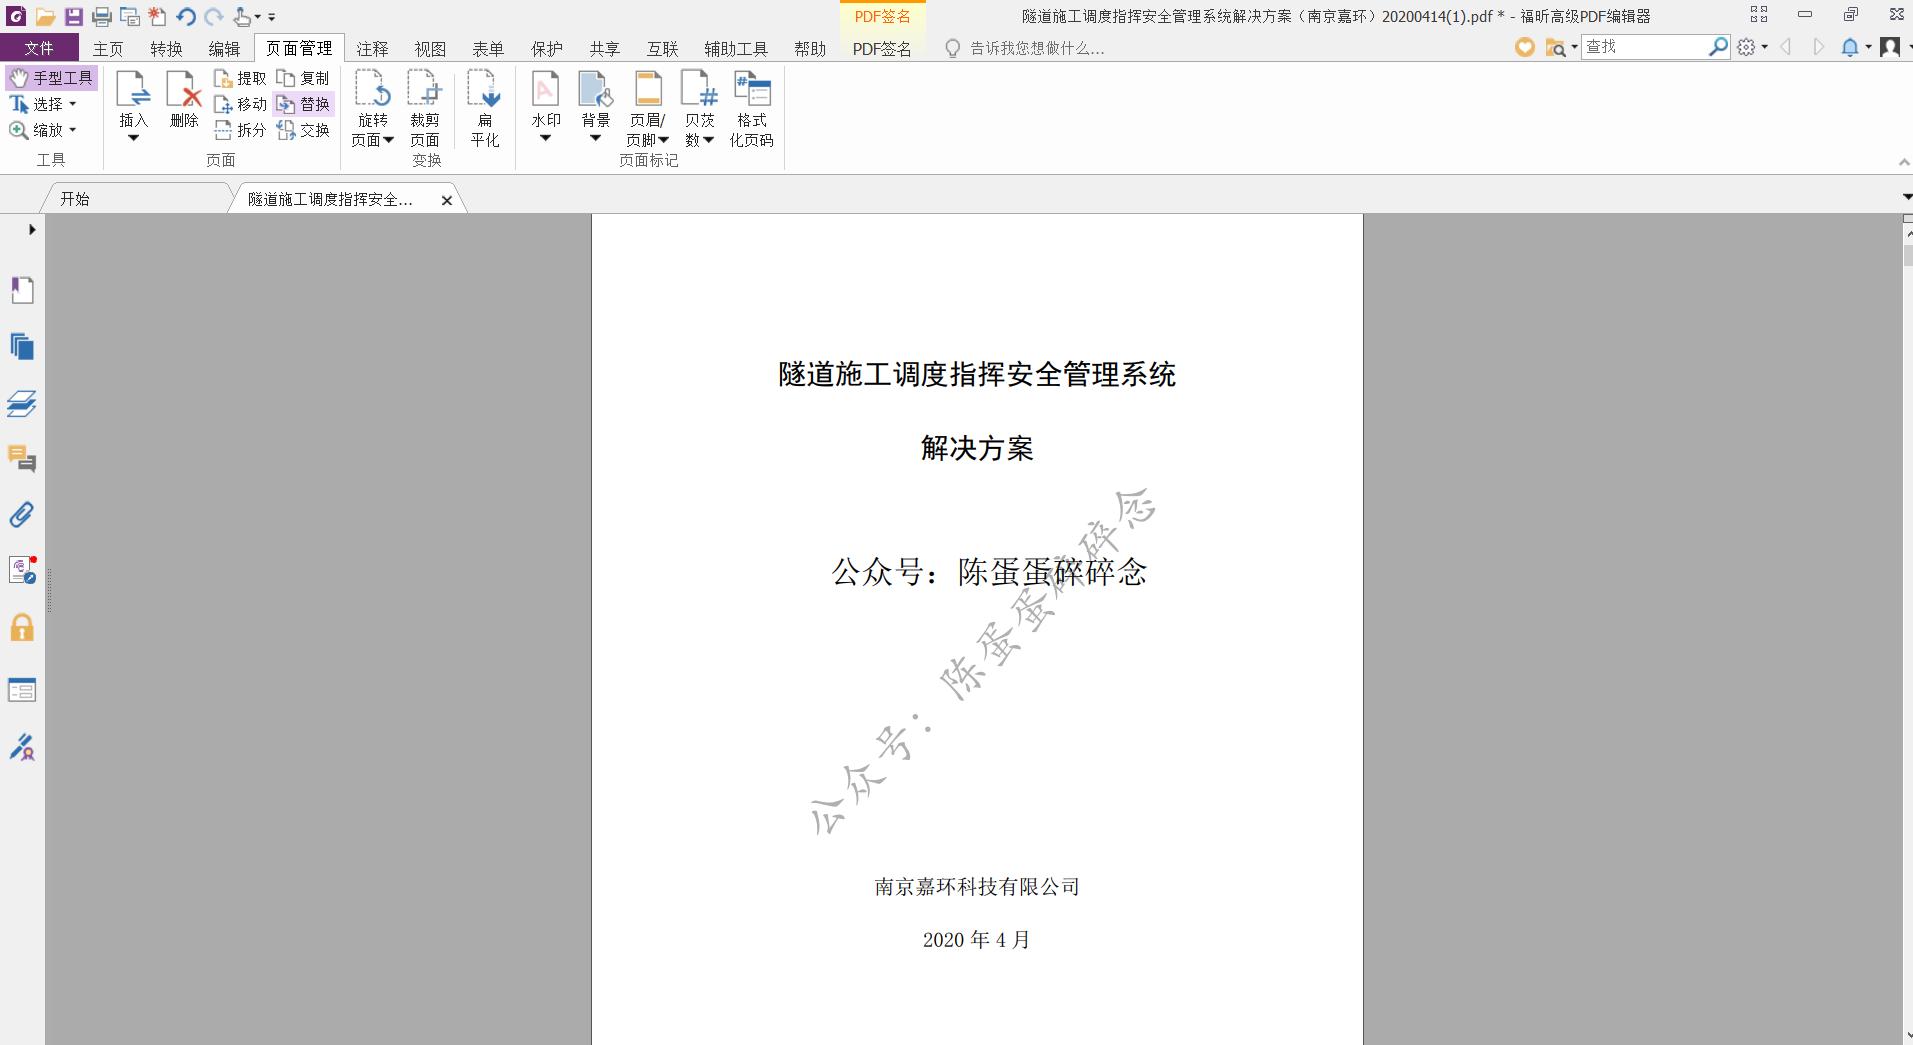
Task: Click the 替换 replace pages tool
Action: [304, 103]
